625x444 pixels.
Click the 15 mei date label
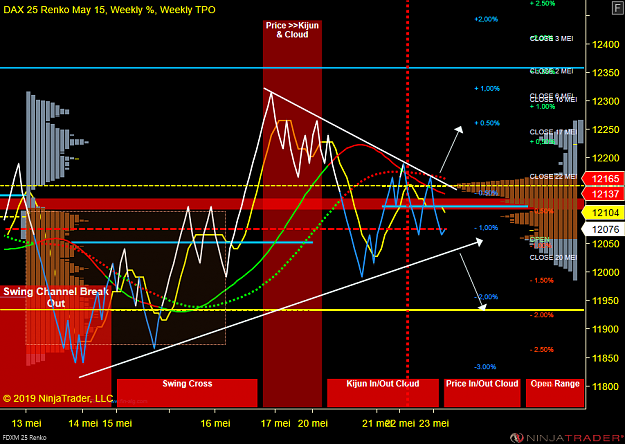[117, 423]
